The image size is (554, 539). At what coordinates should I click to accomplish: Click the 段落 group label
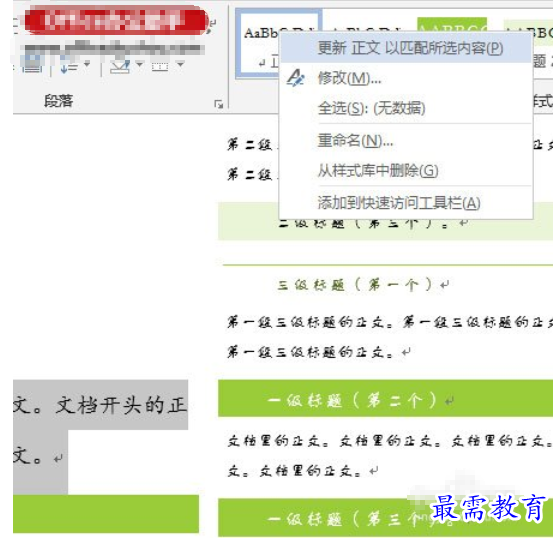coord(58,101)
